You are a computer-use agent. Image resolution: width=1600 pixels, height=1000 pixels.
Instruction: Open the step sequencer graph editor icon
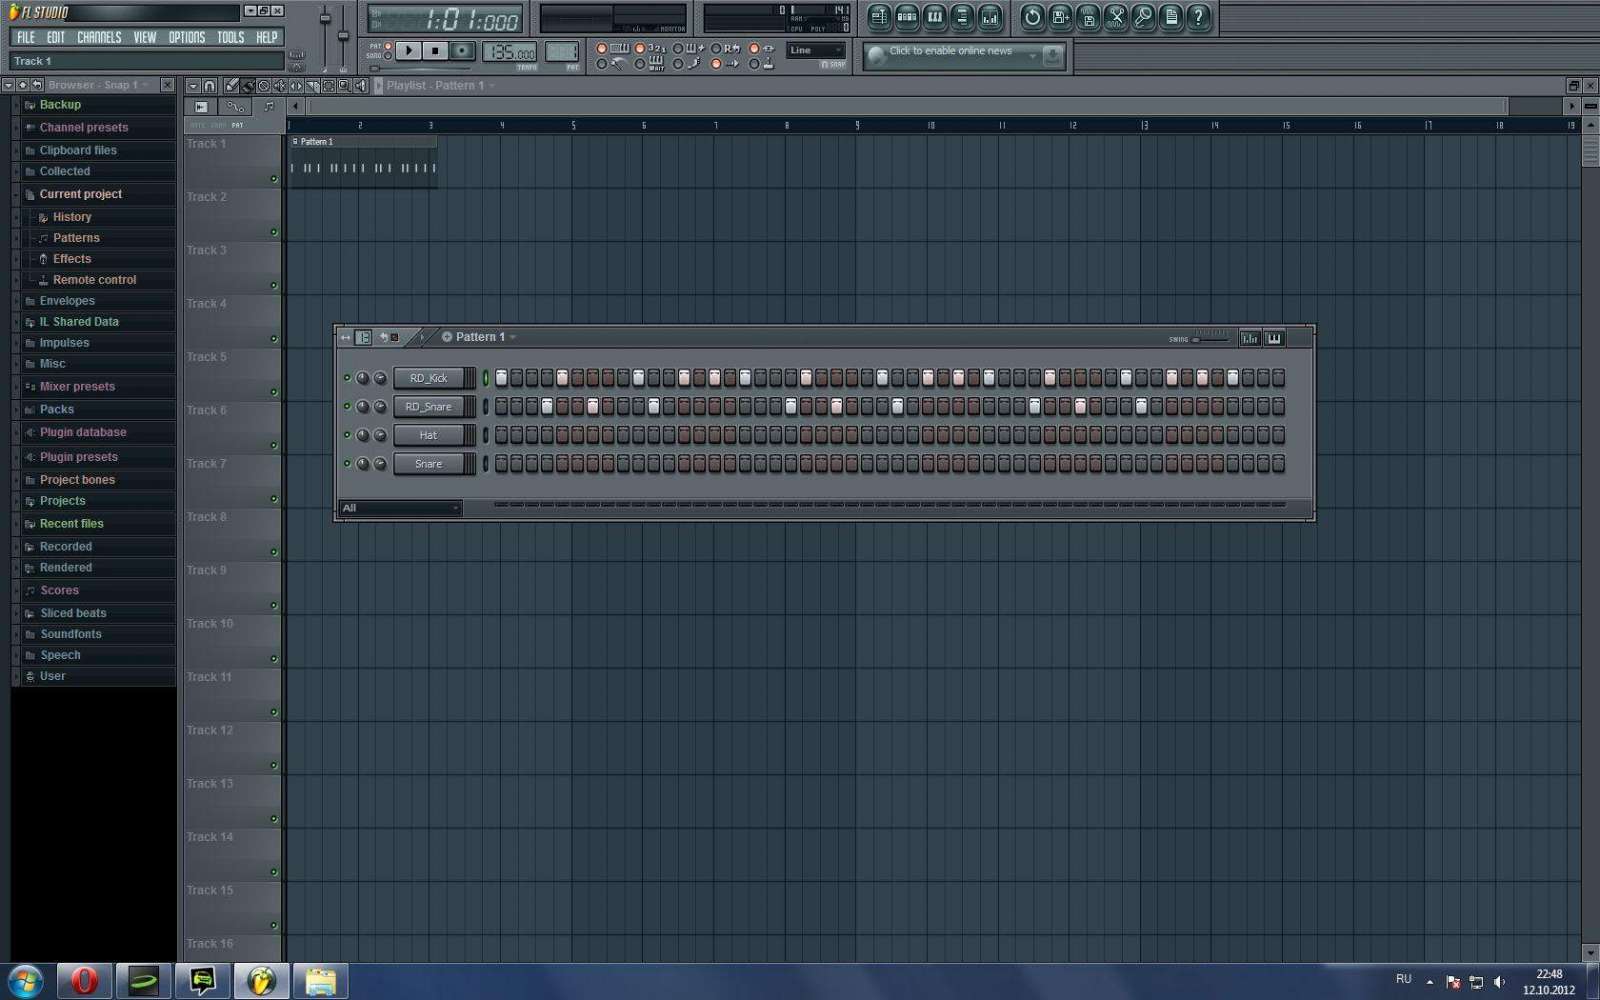1249,338
